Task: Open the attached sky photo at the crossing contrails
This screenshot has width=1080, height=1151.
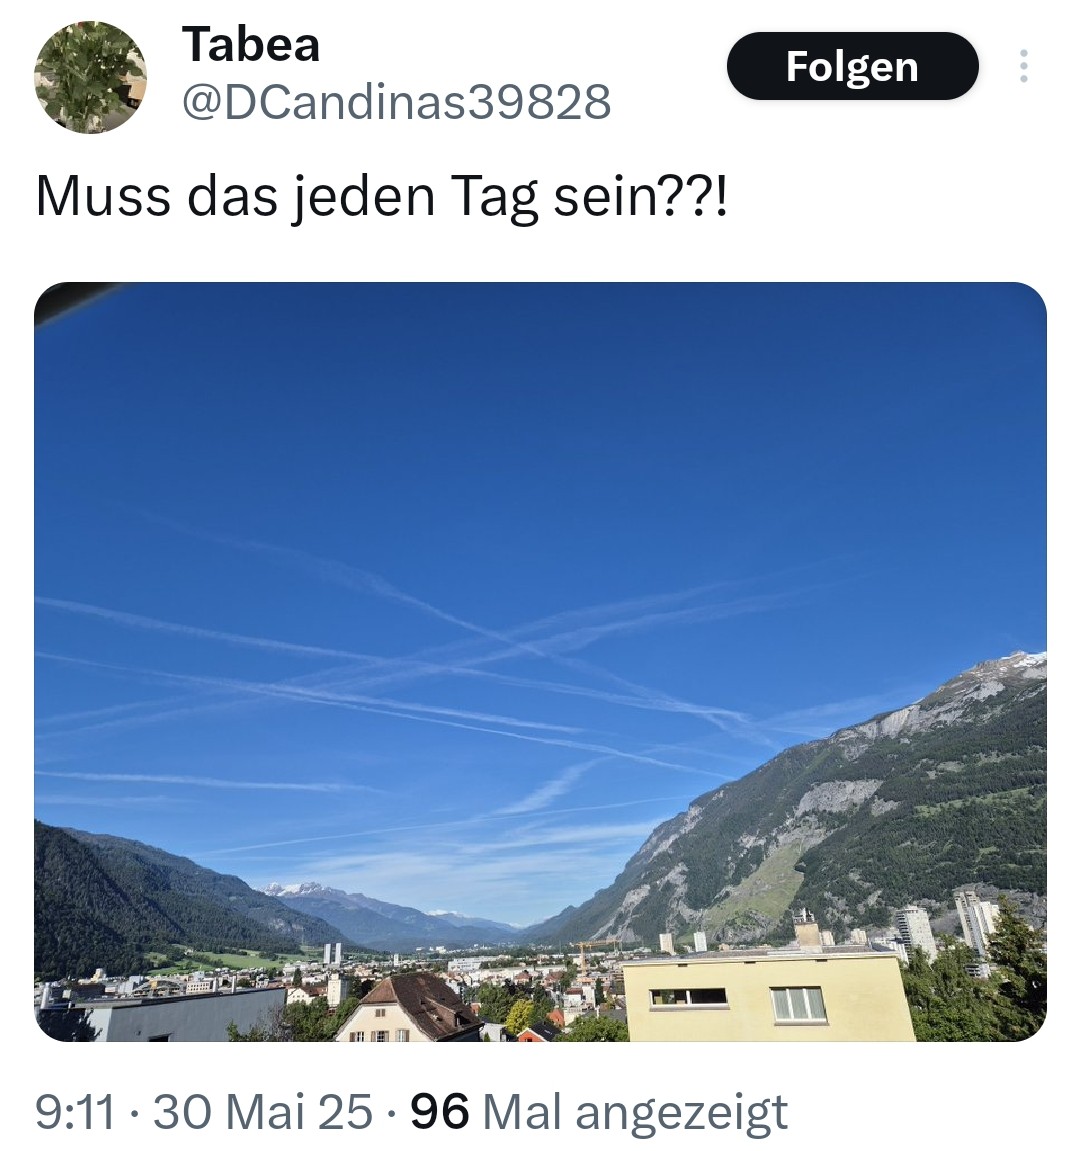Action: pyautogui.click(x=514, y=646)
